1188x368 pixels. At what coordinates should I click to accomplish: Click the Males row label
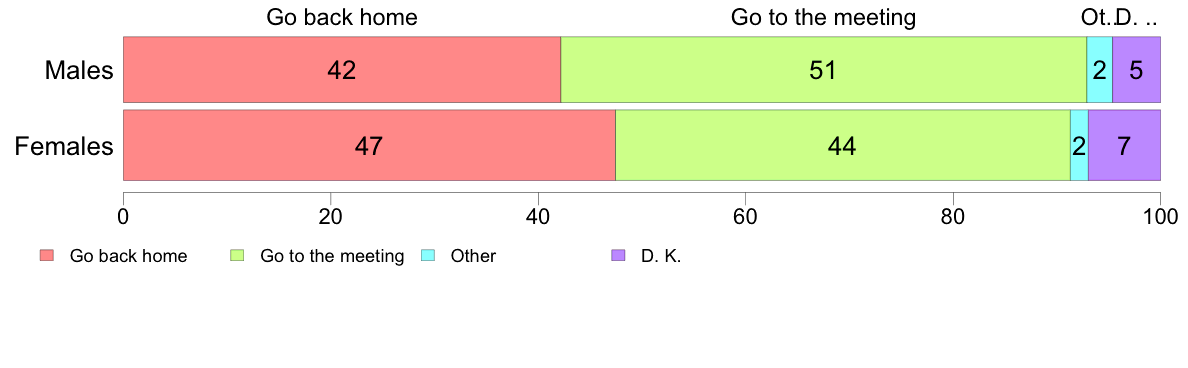[79, 70]
